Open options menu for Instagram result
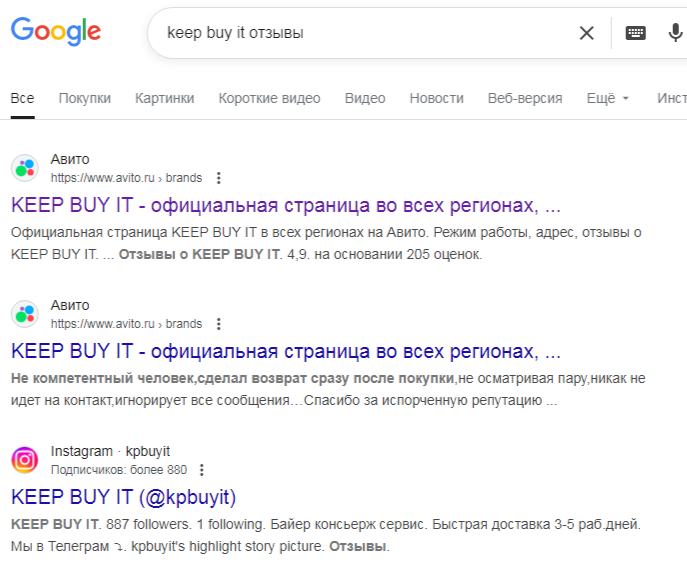Image resolution: width=687 pixels, height=568 pixels. coord(202,470)
